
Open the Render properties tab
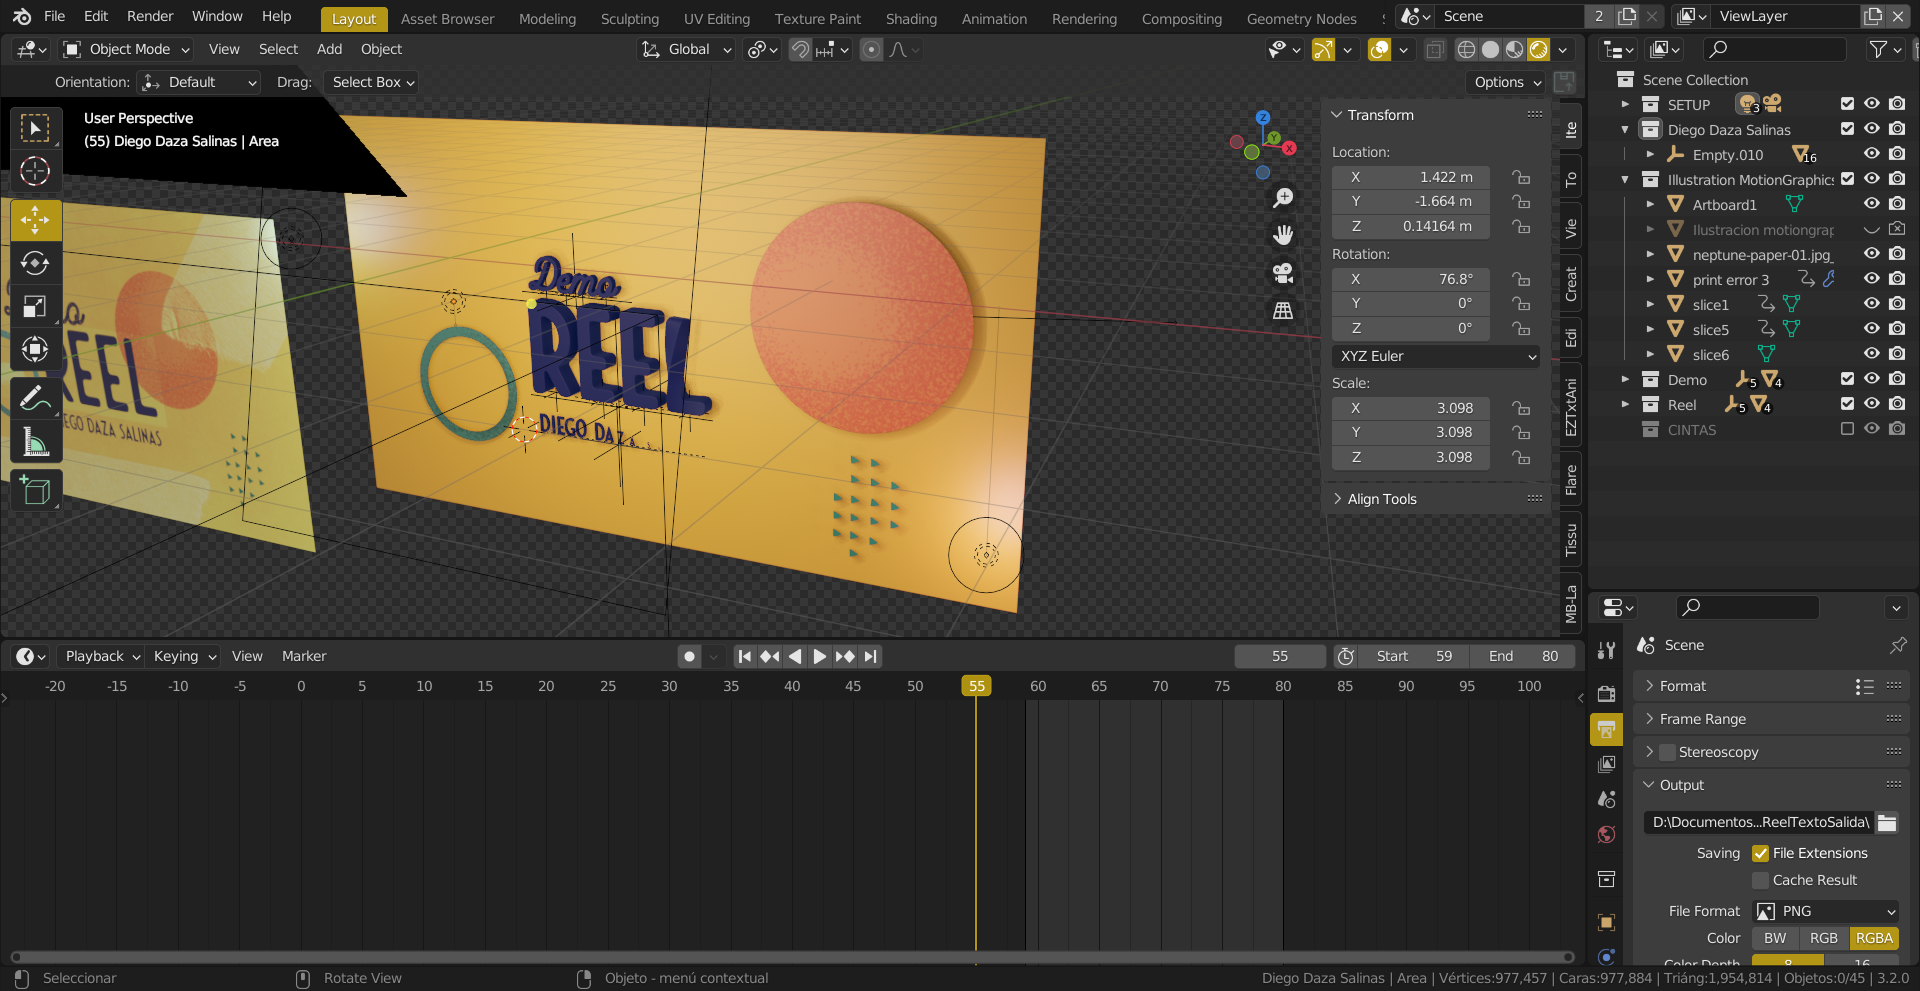1607,693
